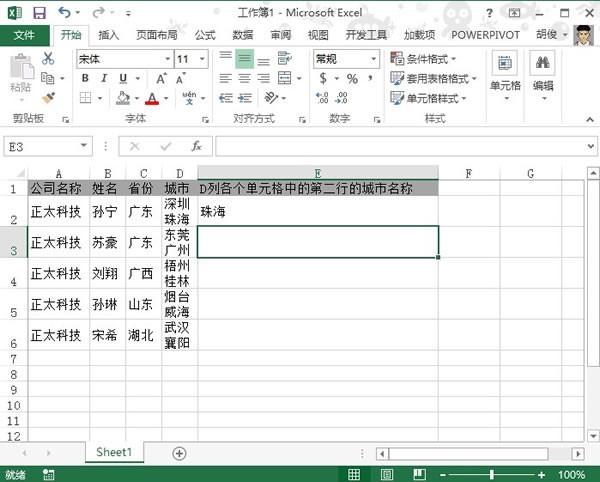Click the Cut scissors icon

coord(48,59)
